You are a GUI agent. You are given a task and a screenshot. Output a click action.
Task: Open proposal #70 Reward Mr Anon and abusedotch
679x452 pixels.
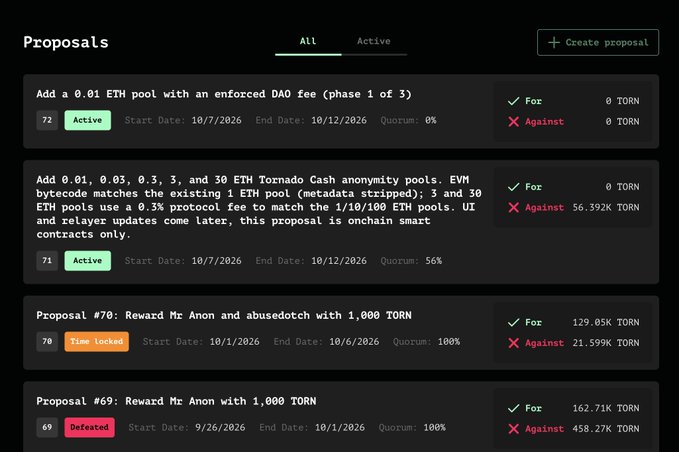pyautogui.click(x=224, y=315)
